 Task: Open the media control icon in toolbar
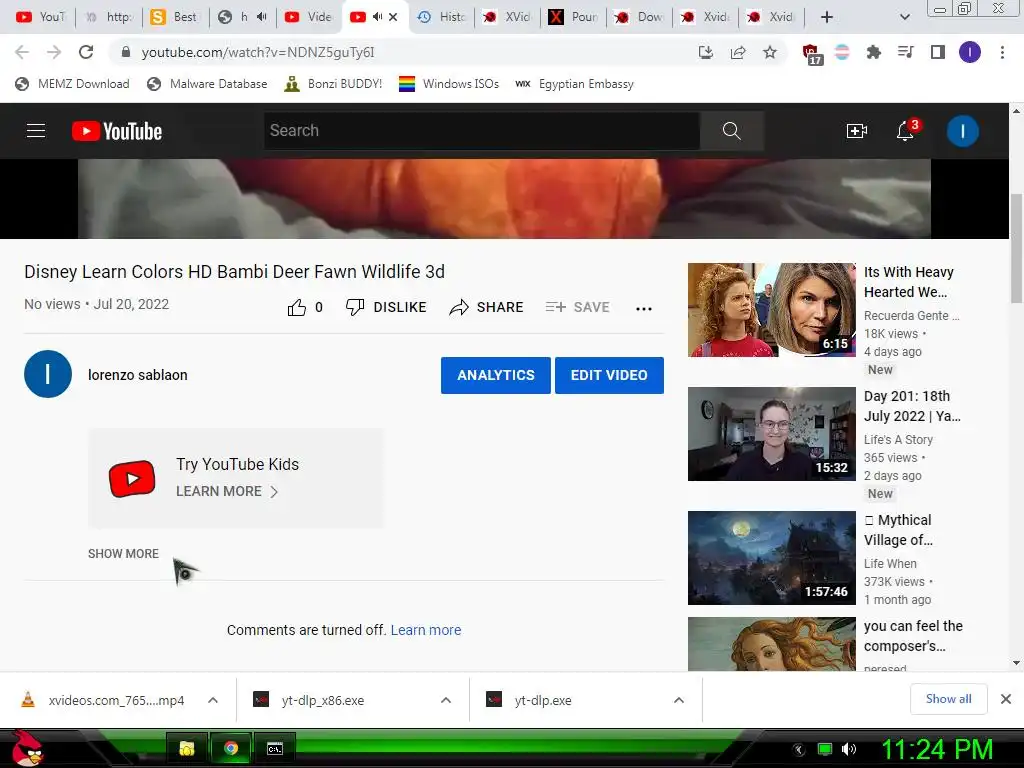pos(906,52)
